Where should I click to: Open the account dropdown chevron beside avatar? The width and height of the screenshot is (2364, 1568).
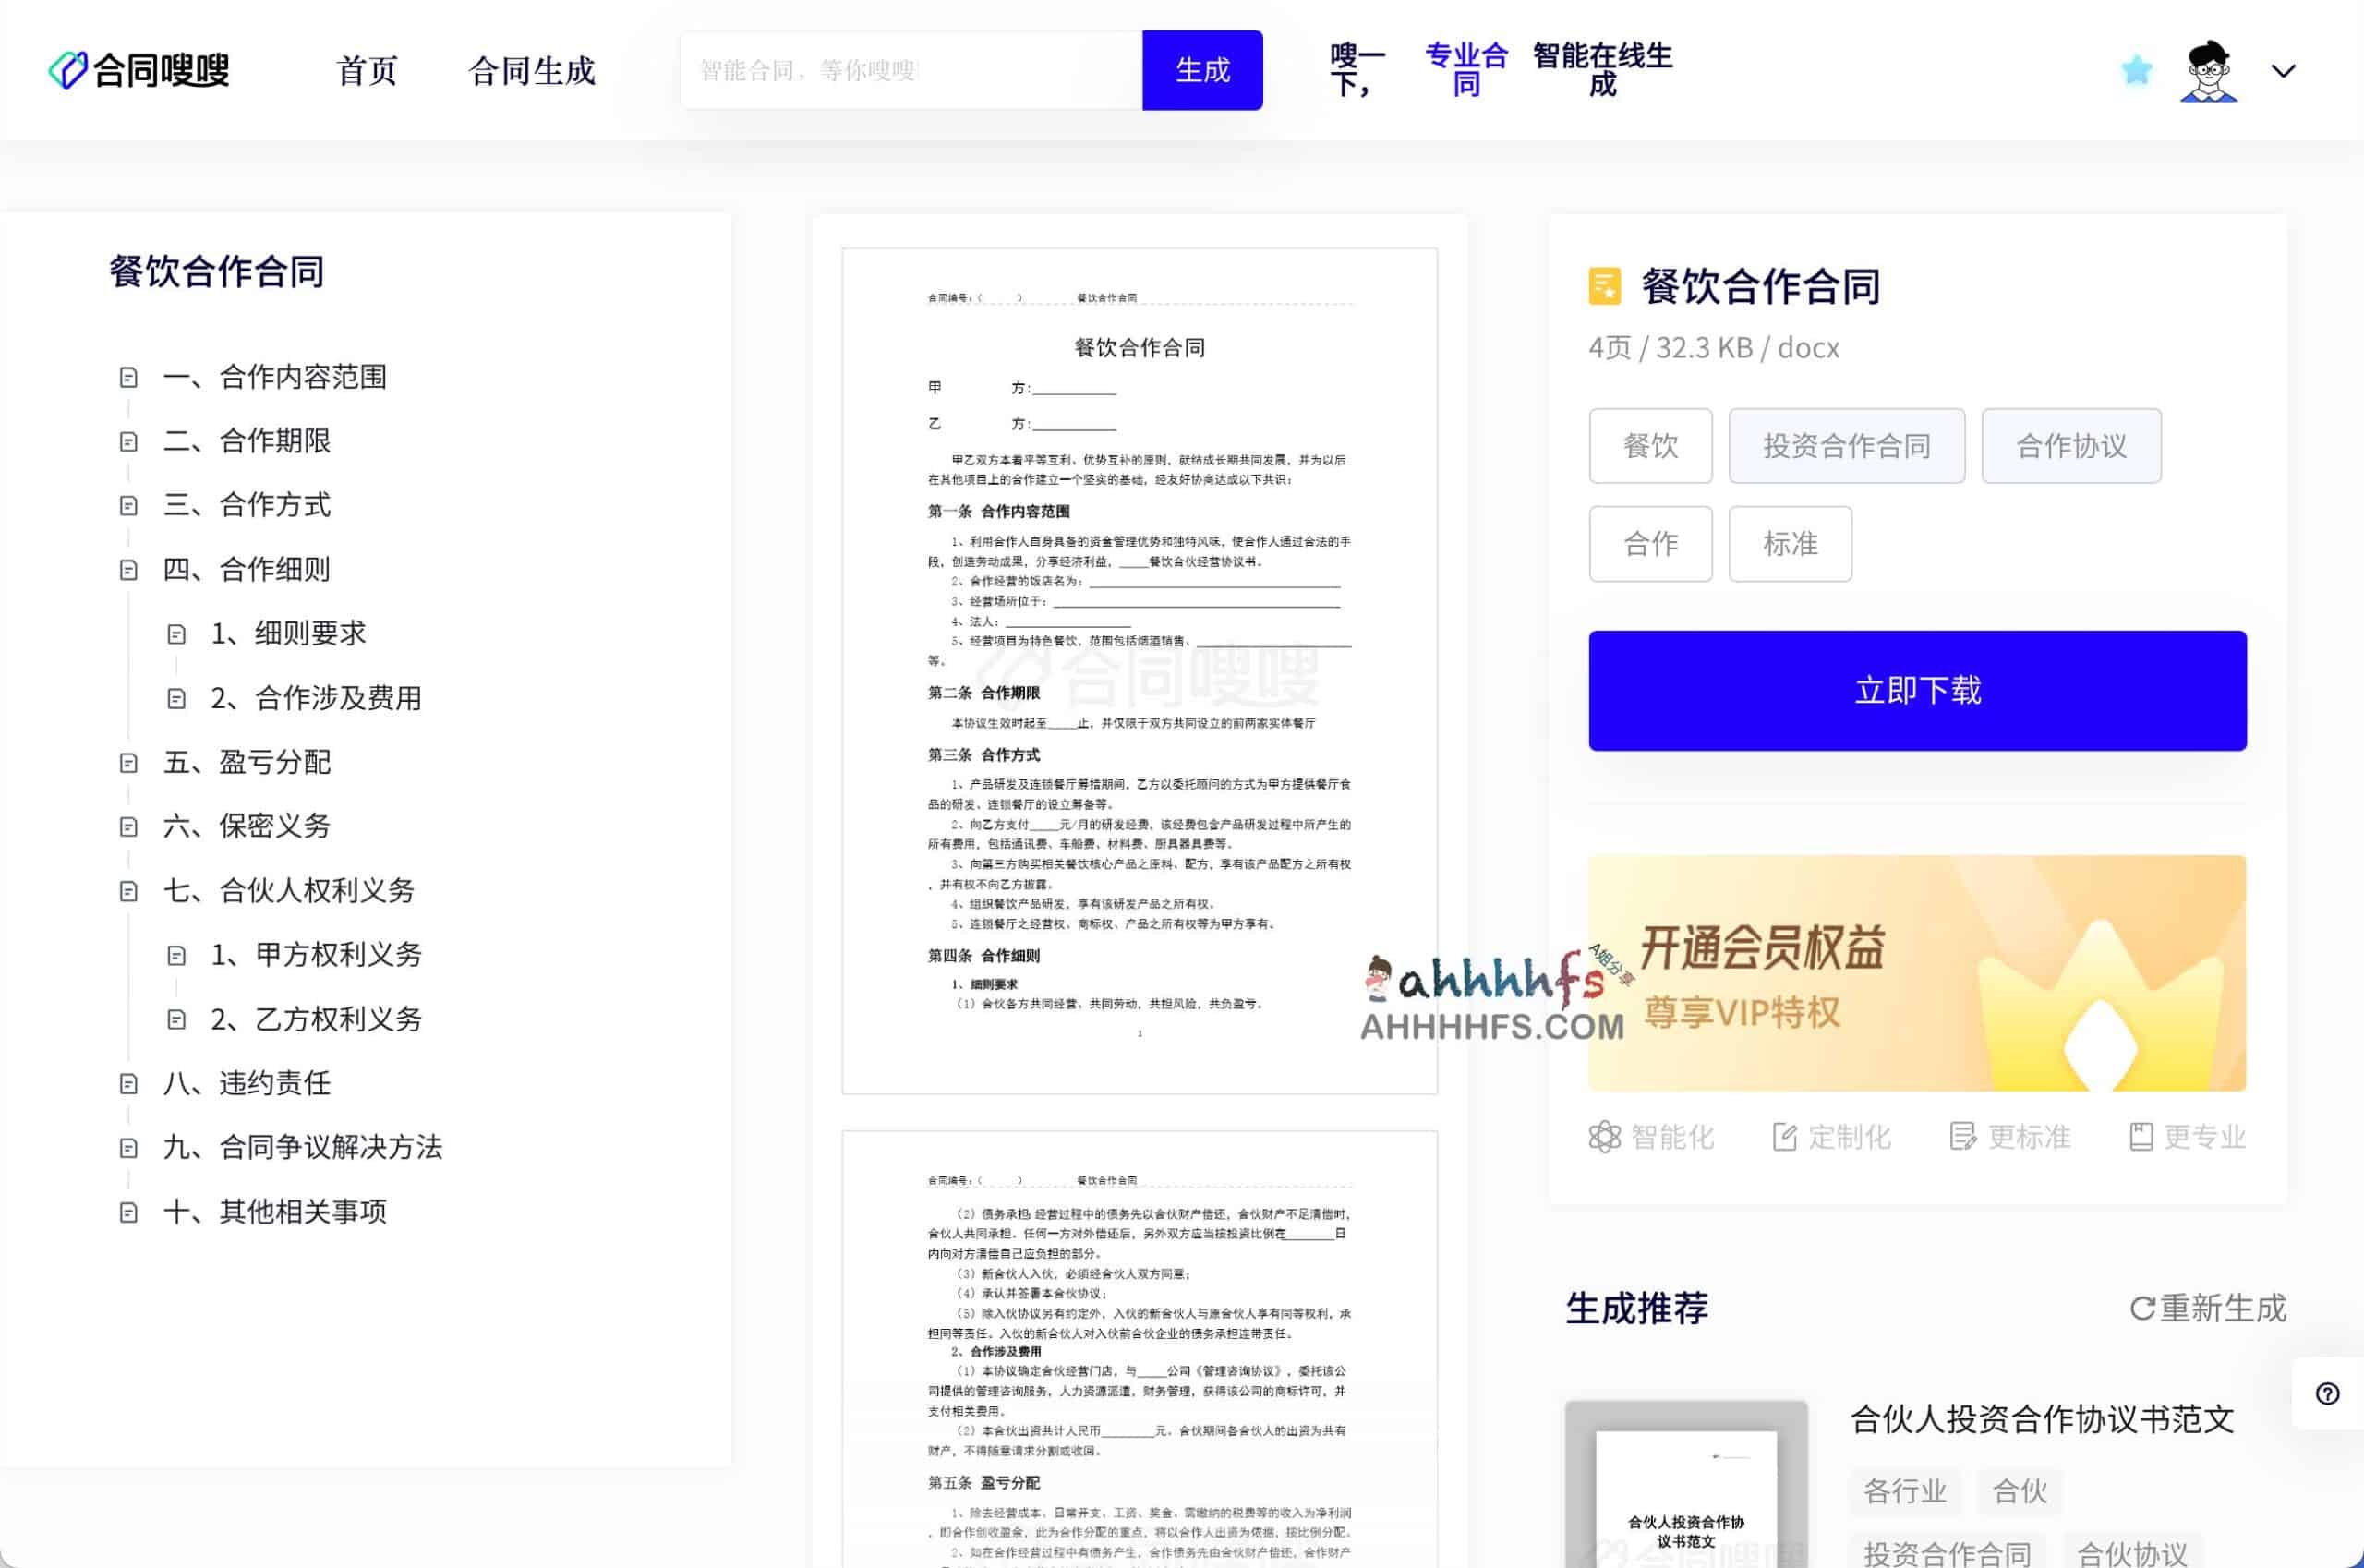pos(2283,70)
